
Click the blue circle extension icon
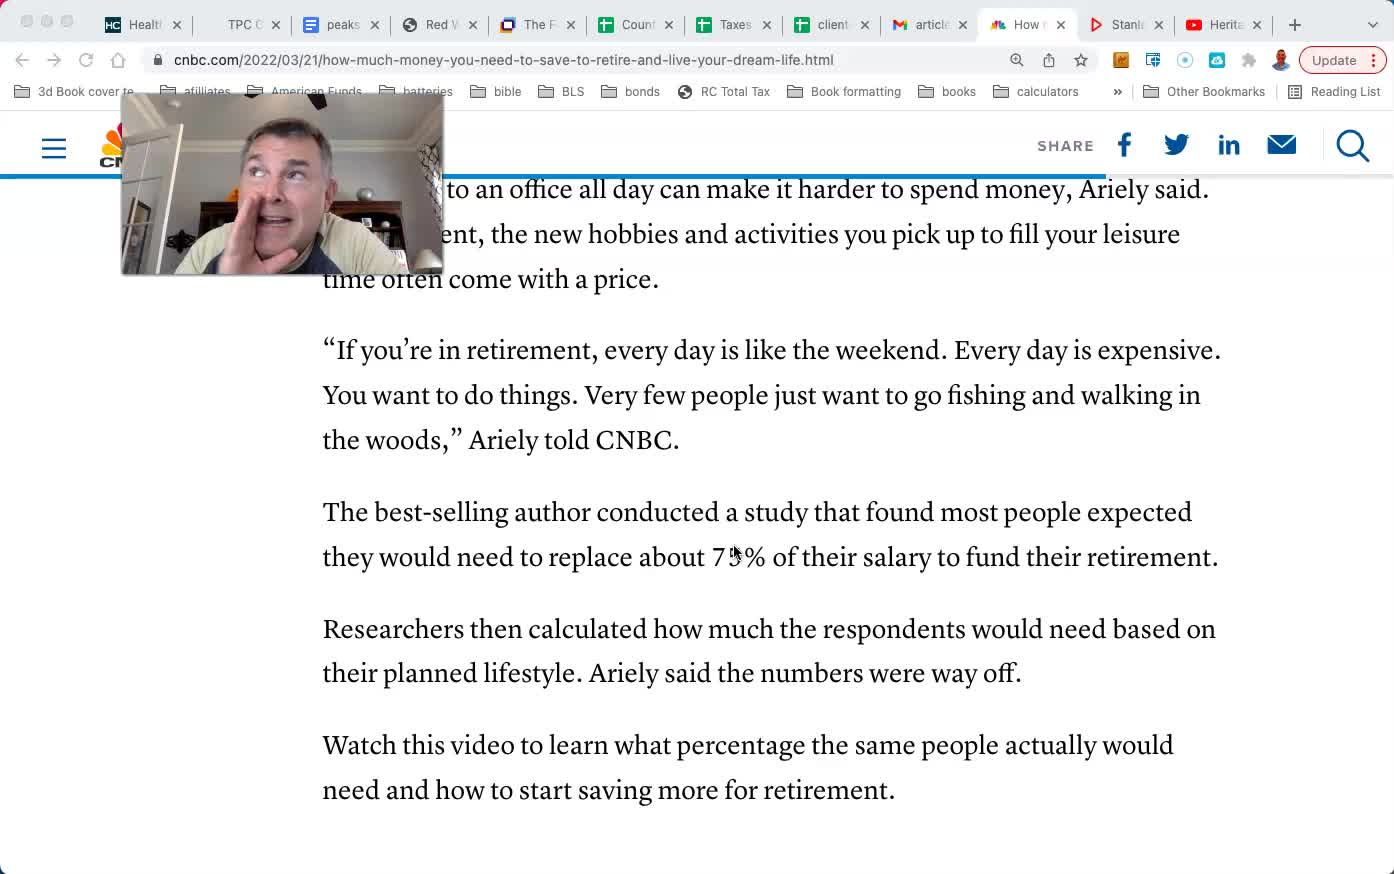point(1185,60)
